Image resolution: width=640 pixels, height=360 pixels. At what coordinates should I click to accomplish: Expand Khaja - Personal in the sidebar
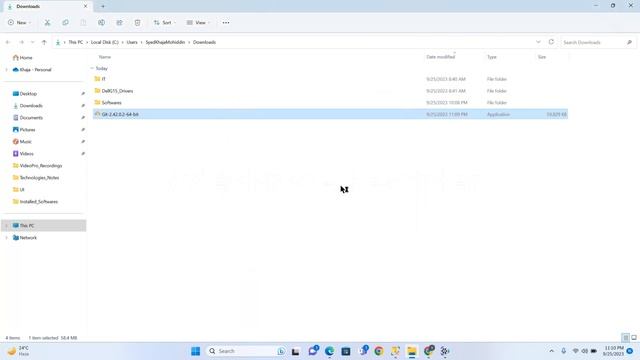tap(6, 70)
